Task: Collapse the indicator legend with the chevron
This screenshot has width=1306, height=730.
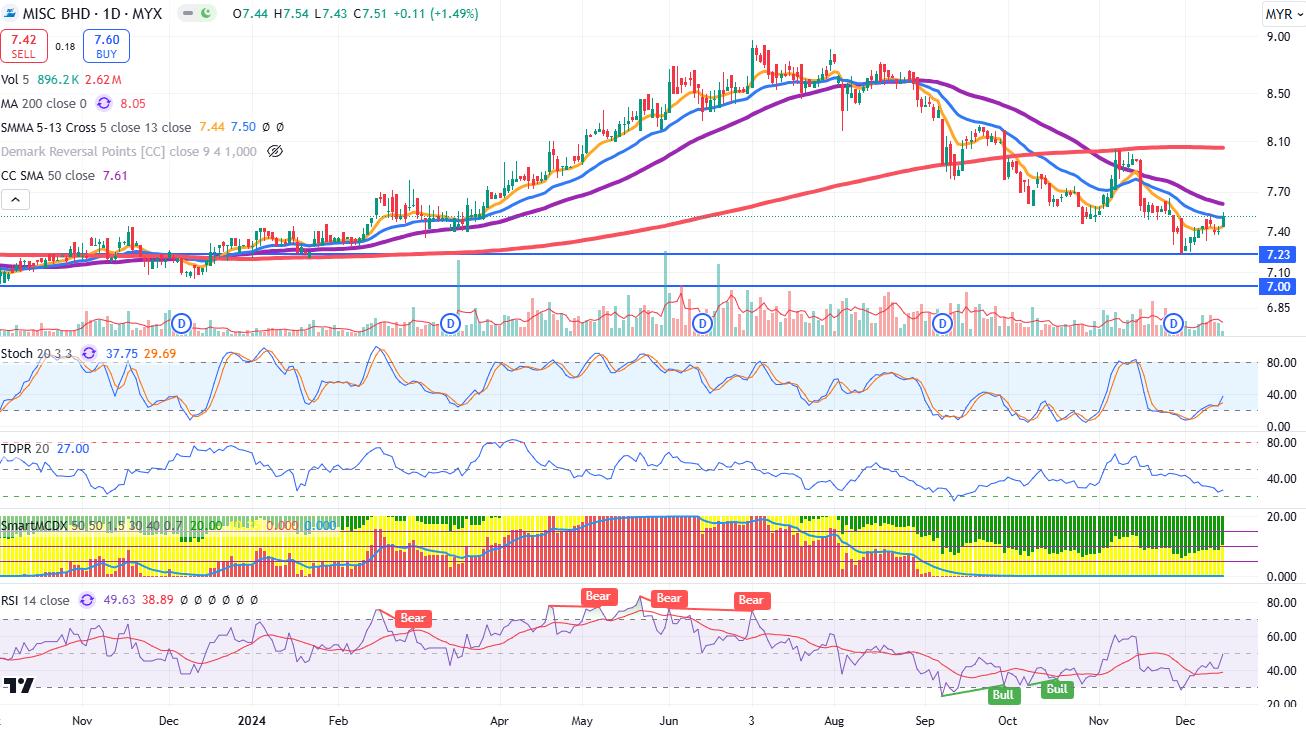Action: (x=15, y=200)
